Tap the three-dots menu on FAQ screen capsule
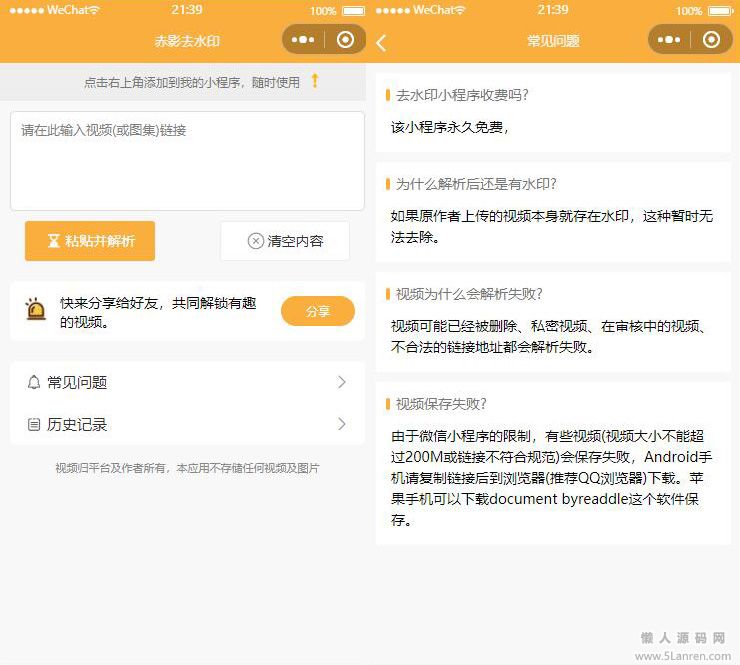 [x=669, y=40]
